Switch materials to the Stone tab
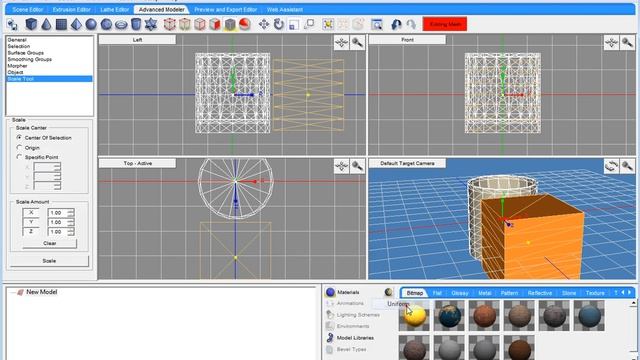Viewport: 640px width, 360px height. pyautogui.click(x=569, y=293)
